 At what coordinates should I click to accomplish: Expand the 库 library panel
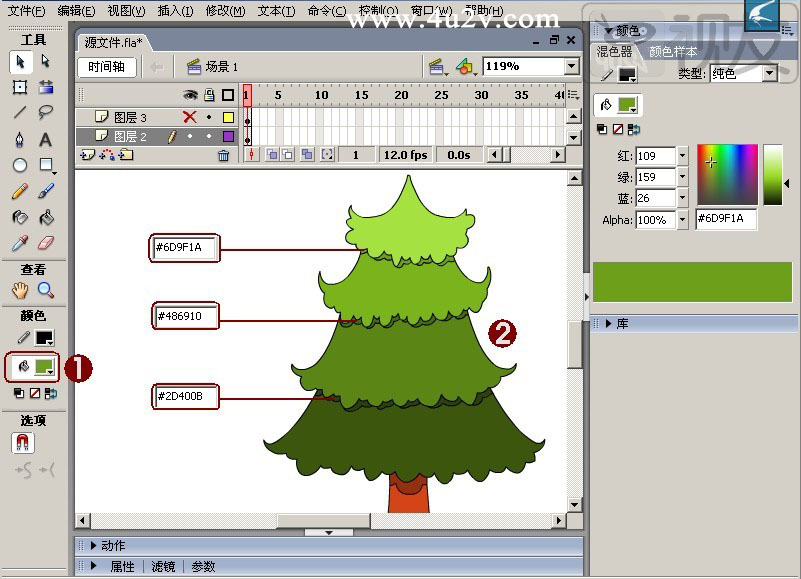coord(608,324)
